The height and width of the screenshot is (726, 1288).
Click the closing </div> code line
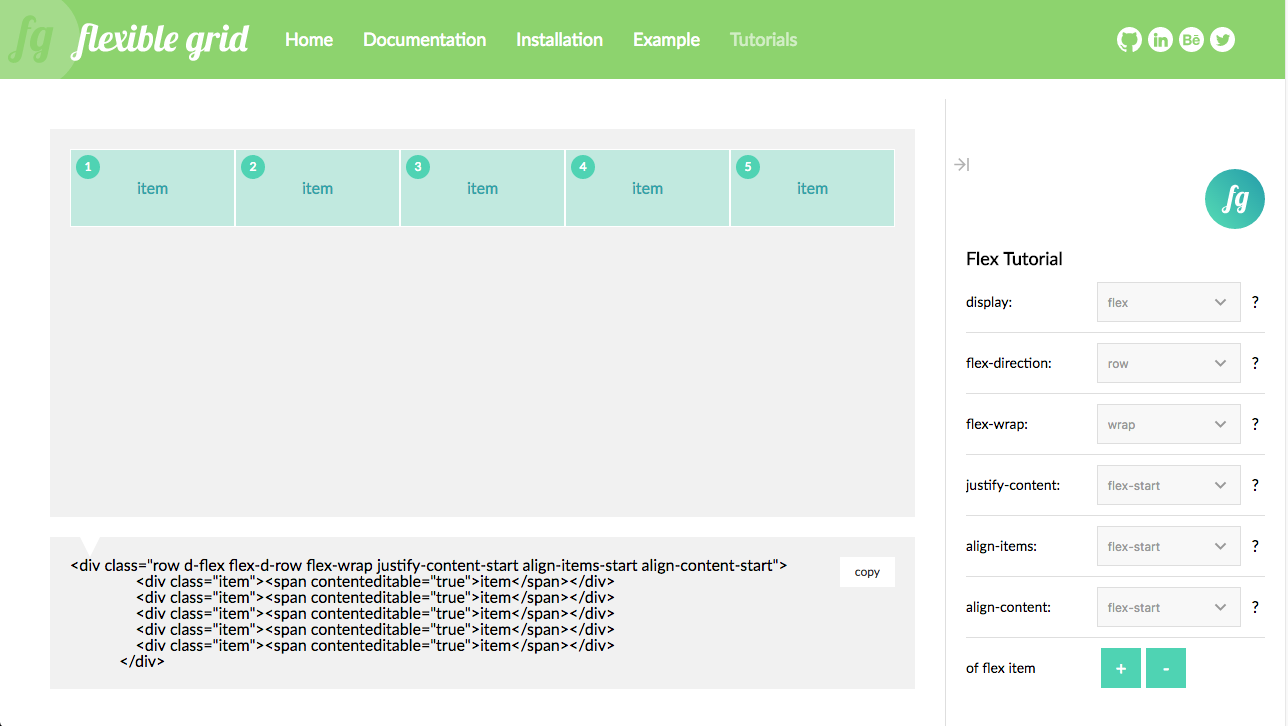click(142, 661)
